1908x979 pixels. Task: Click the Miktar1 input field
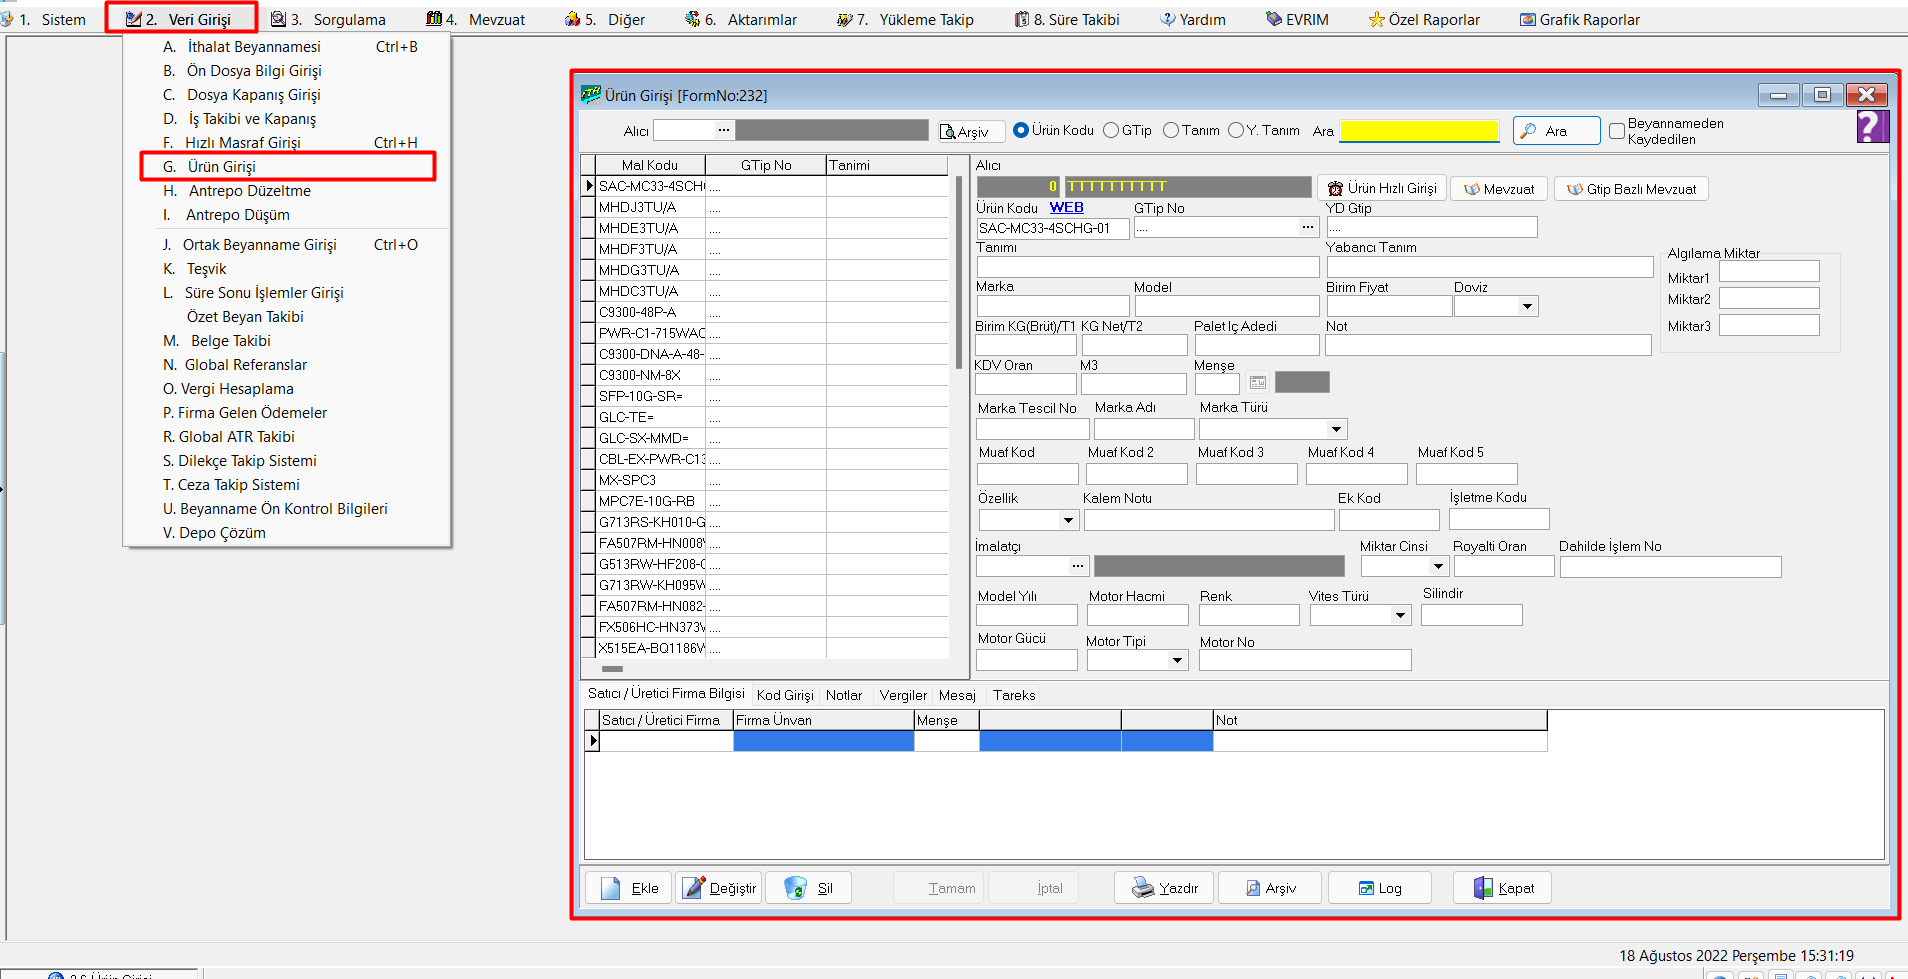pyautogui.click(x=1769, y=272)
